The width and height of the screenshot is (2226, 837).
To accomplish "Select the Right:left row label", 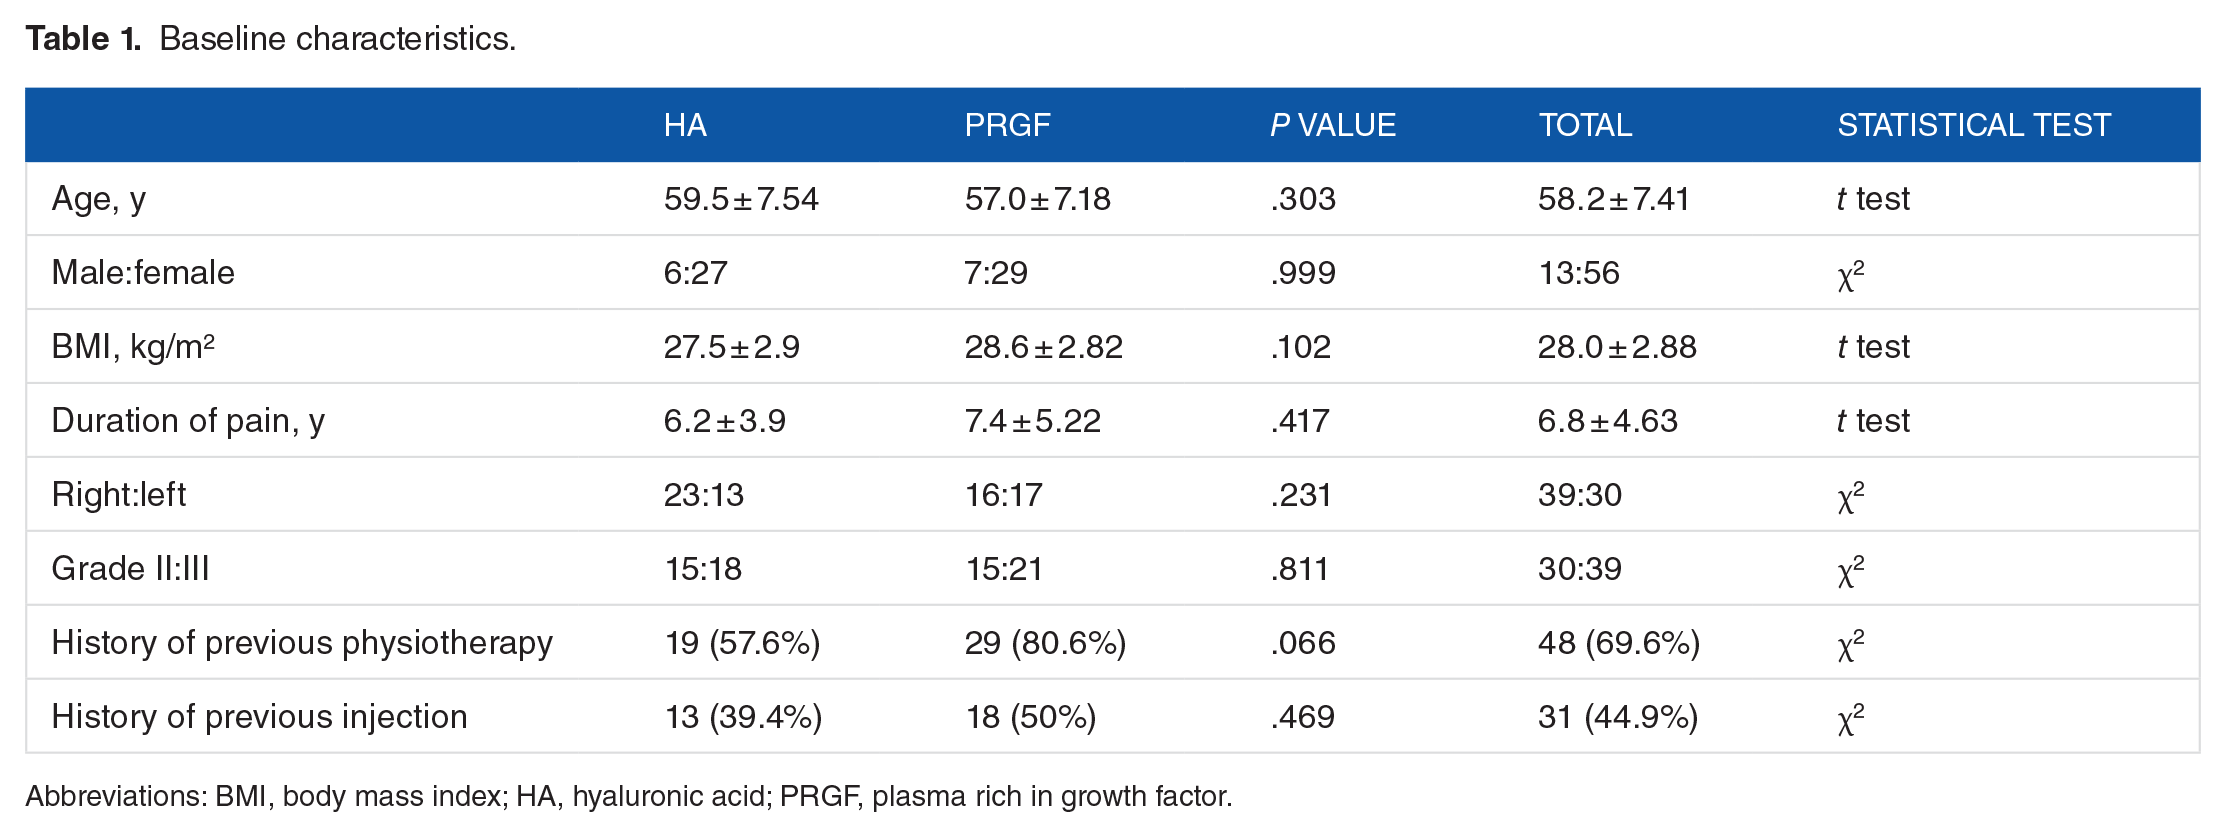I will (x=119, y=494).
